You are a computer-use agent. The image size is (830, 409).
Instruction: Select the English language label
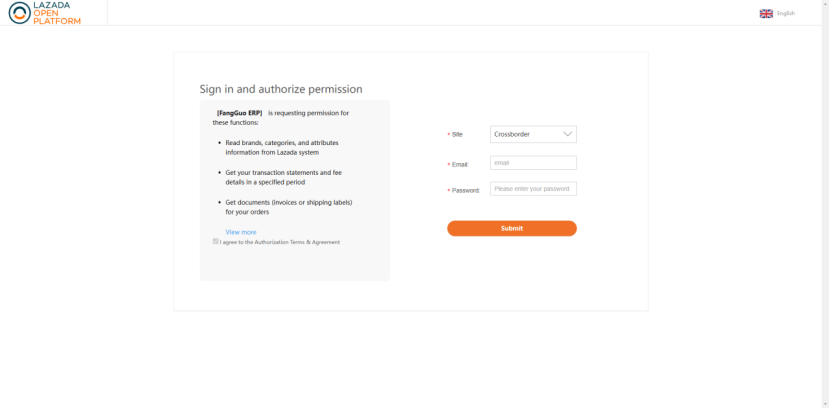click(786, 13)
